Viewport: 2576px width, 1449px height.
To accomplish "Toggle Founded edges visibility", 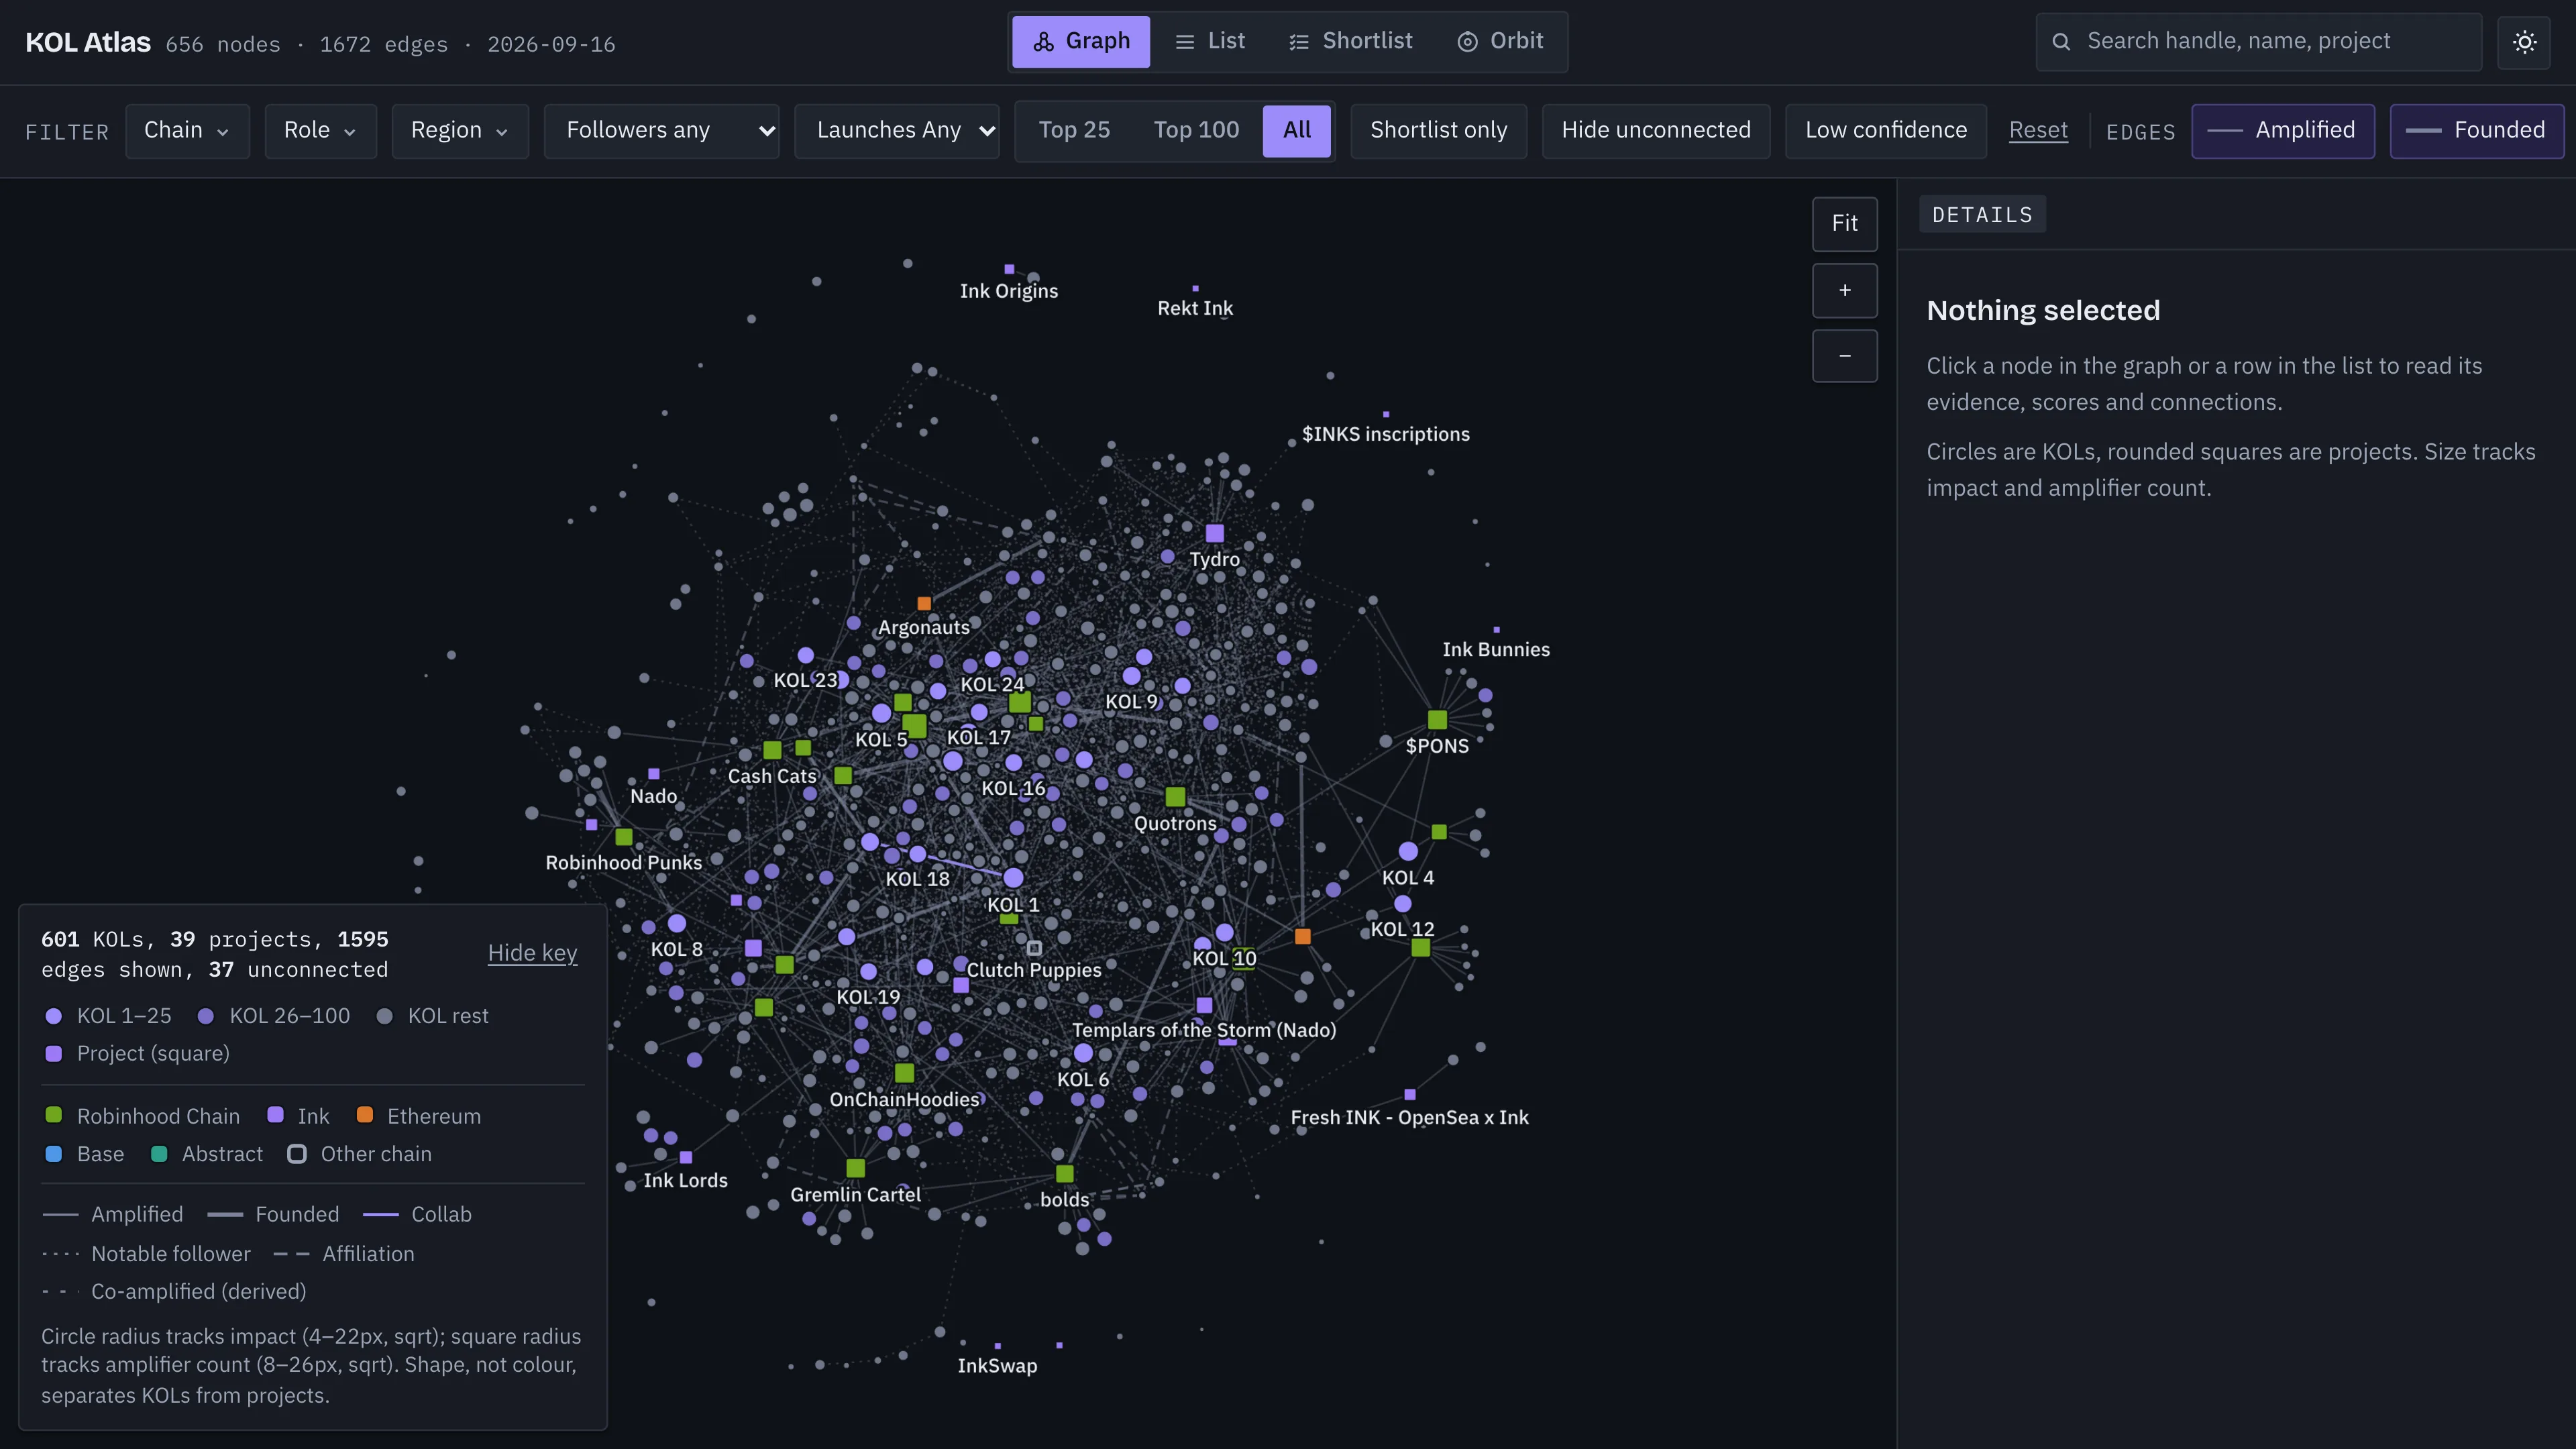I will click(x=2476, y=131).
